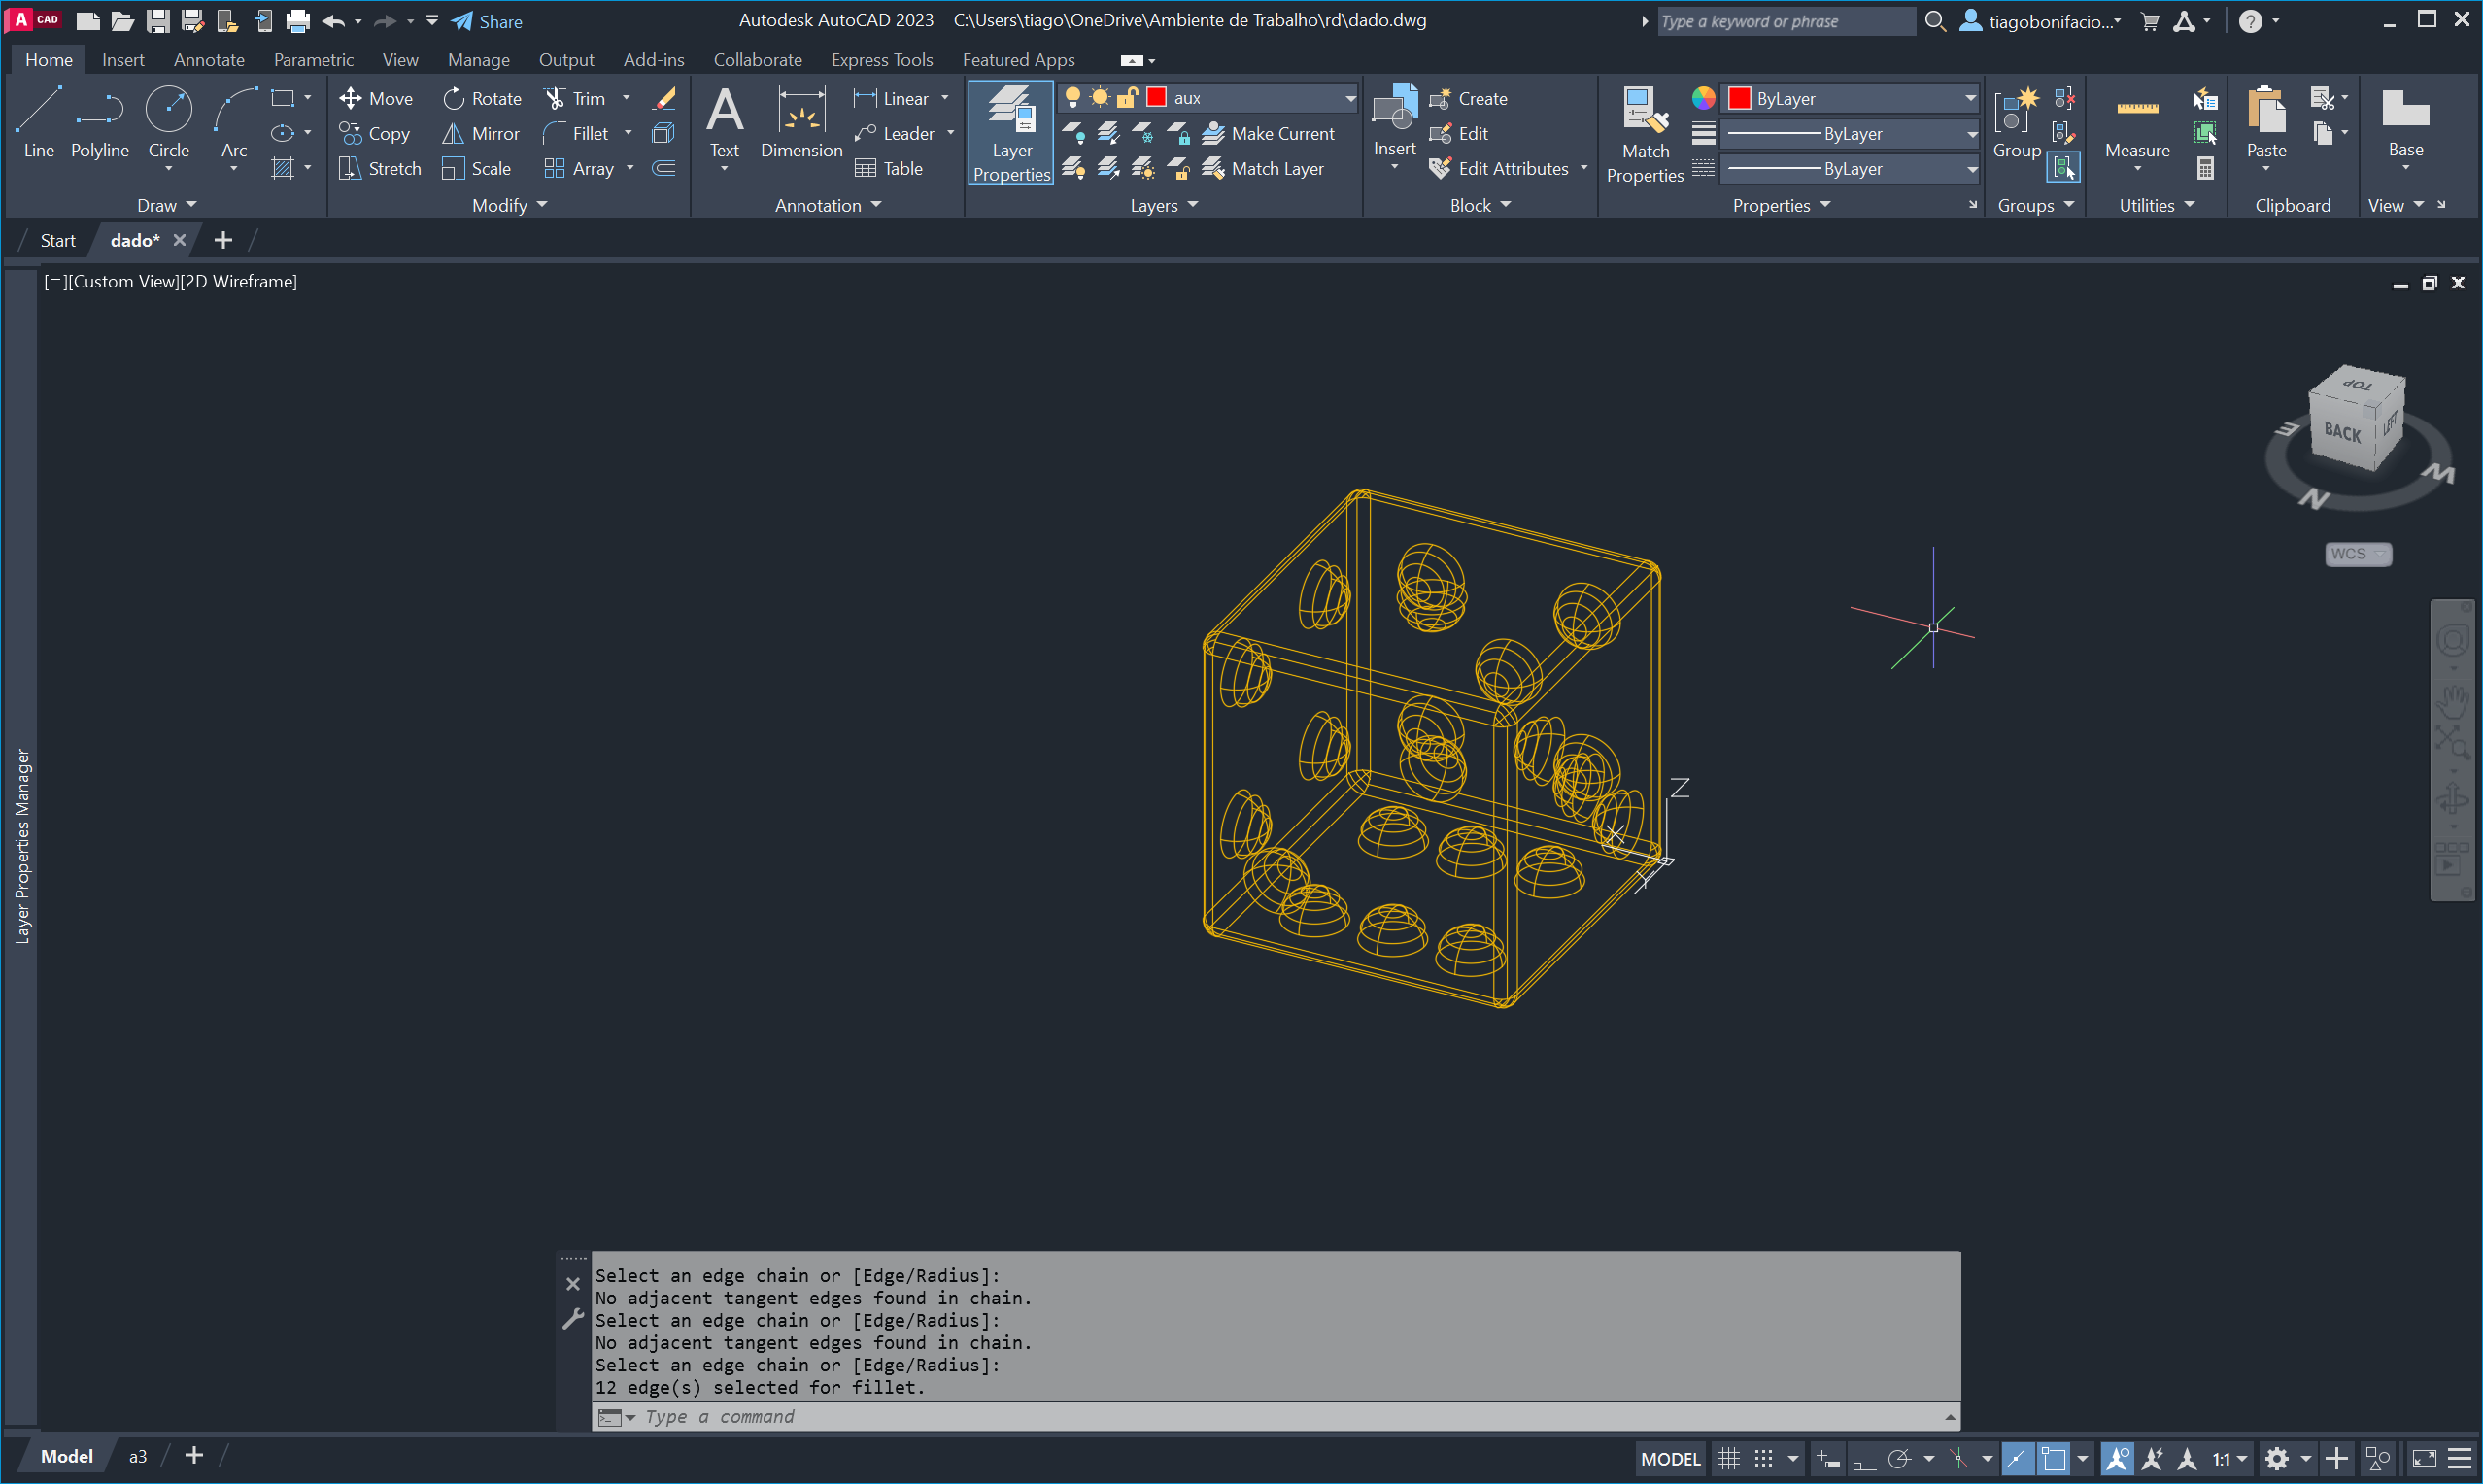The height and width of the screenshot is (1484, 2483).
Task: Switch to the a3 layout tab
Action: click(x=138, y=1456)
